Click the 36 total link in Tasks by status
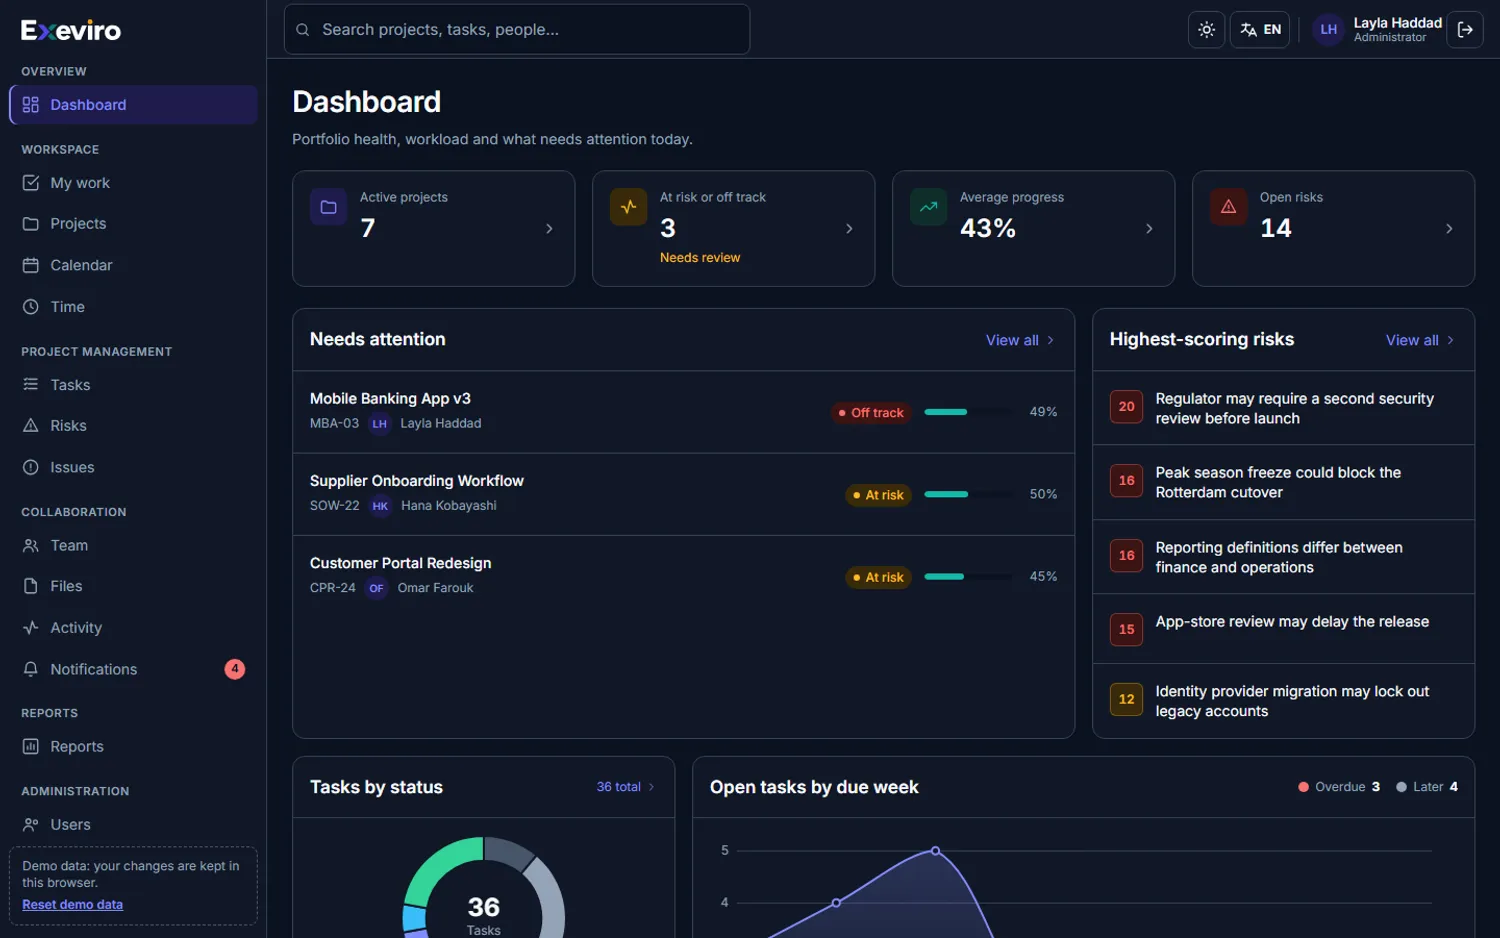Image resolution: width=1500 pixels, height=938 pixels. pos(625,787)
